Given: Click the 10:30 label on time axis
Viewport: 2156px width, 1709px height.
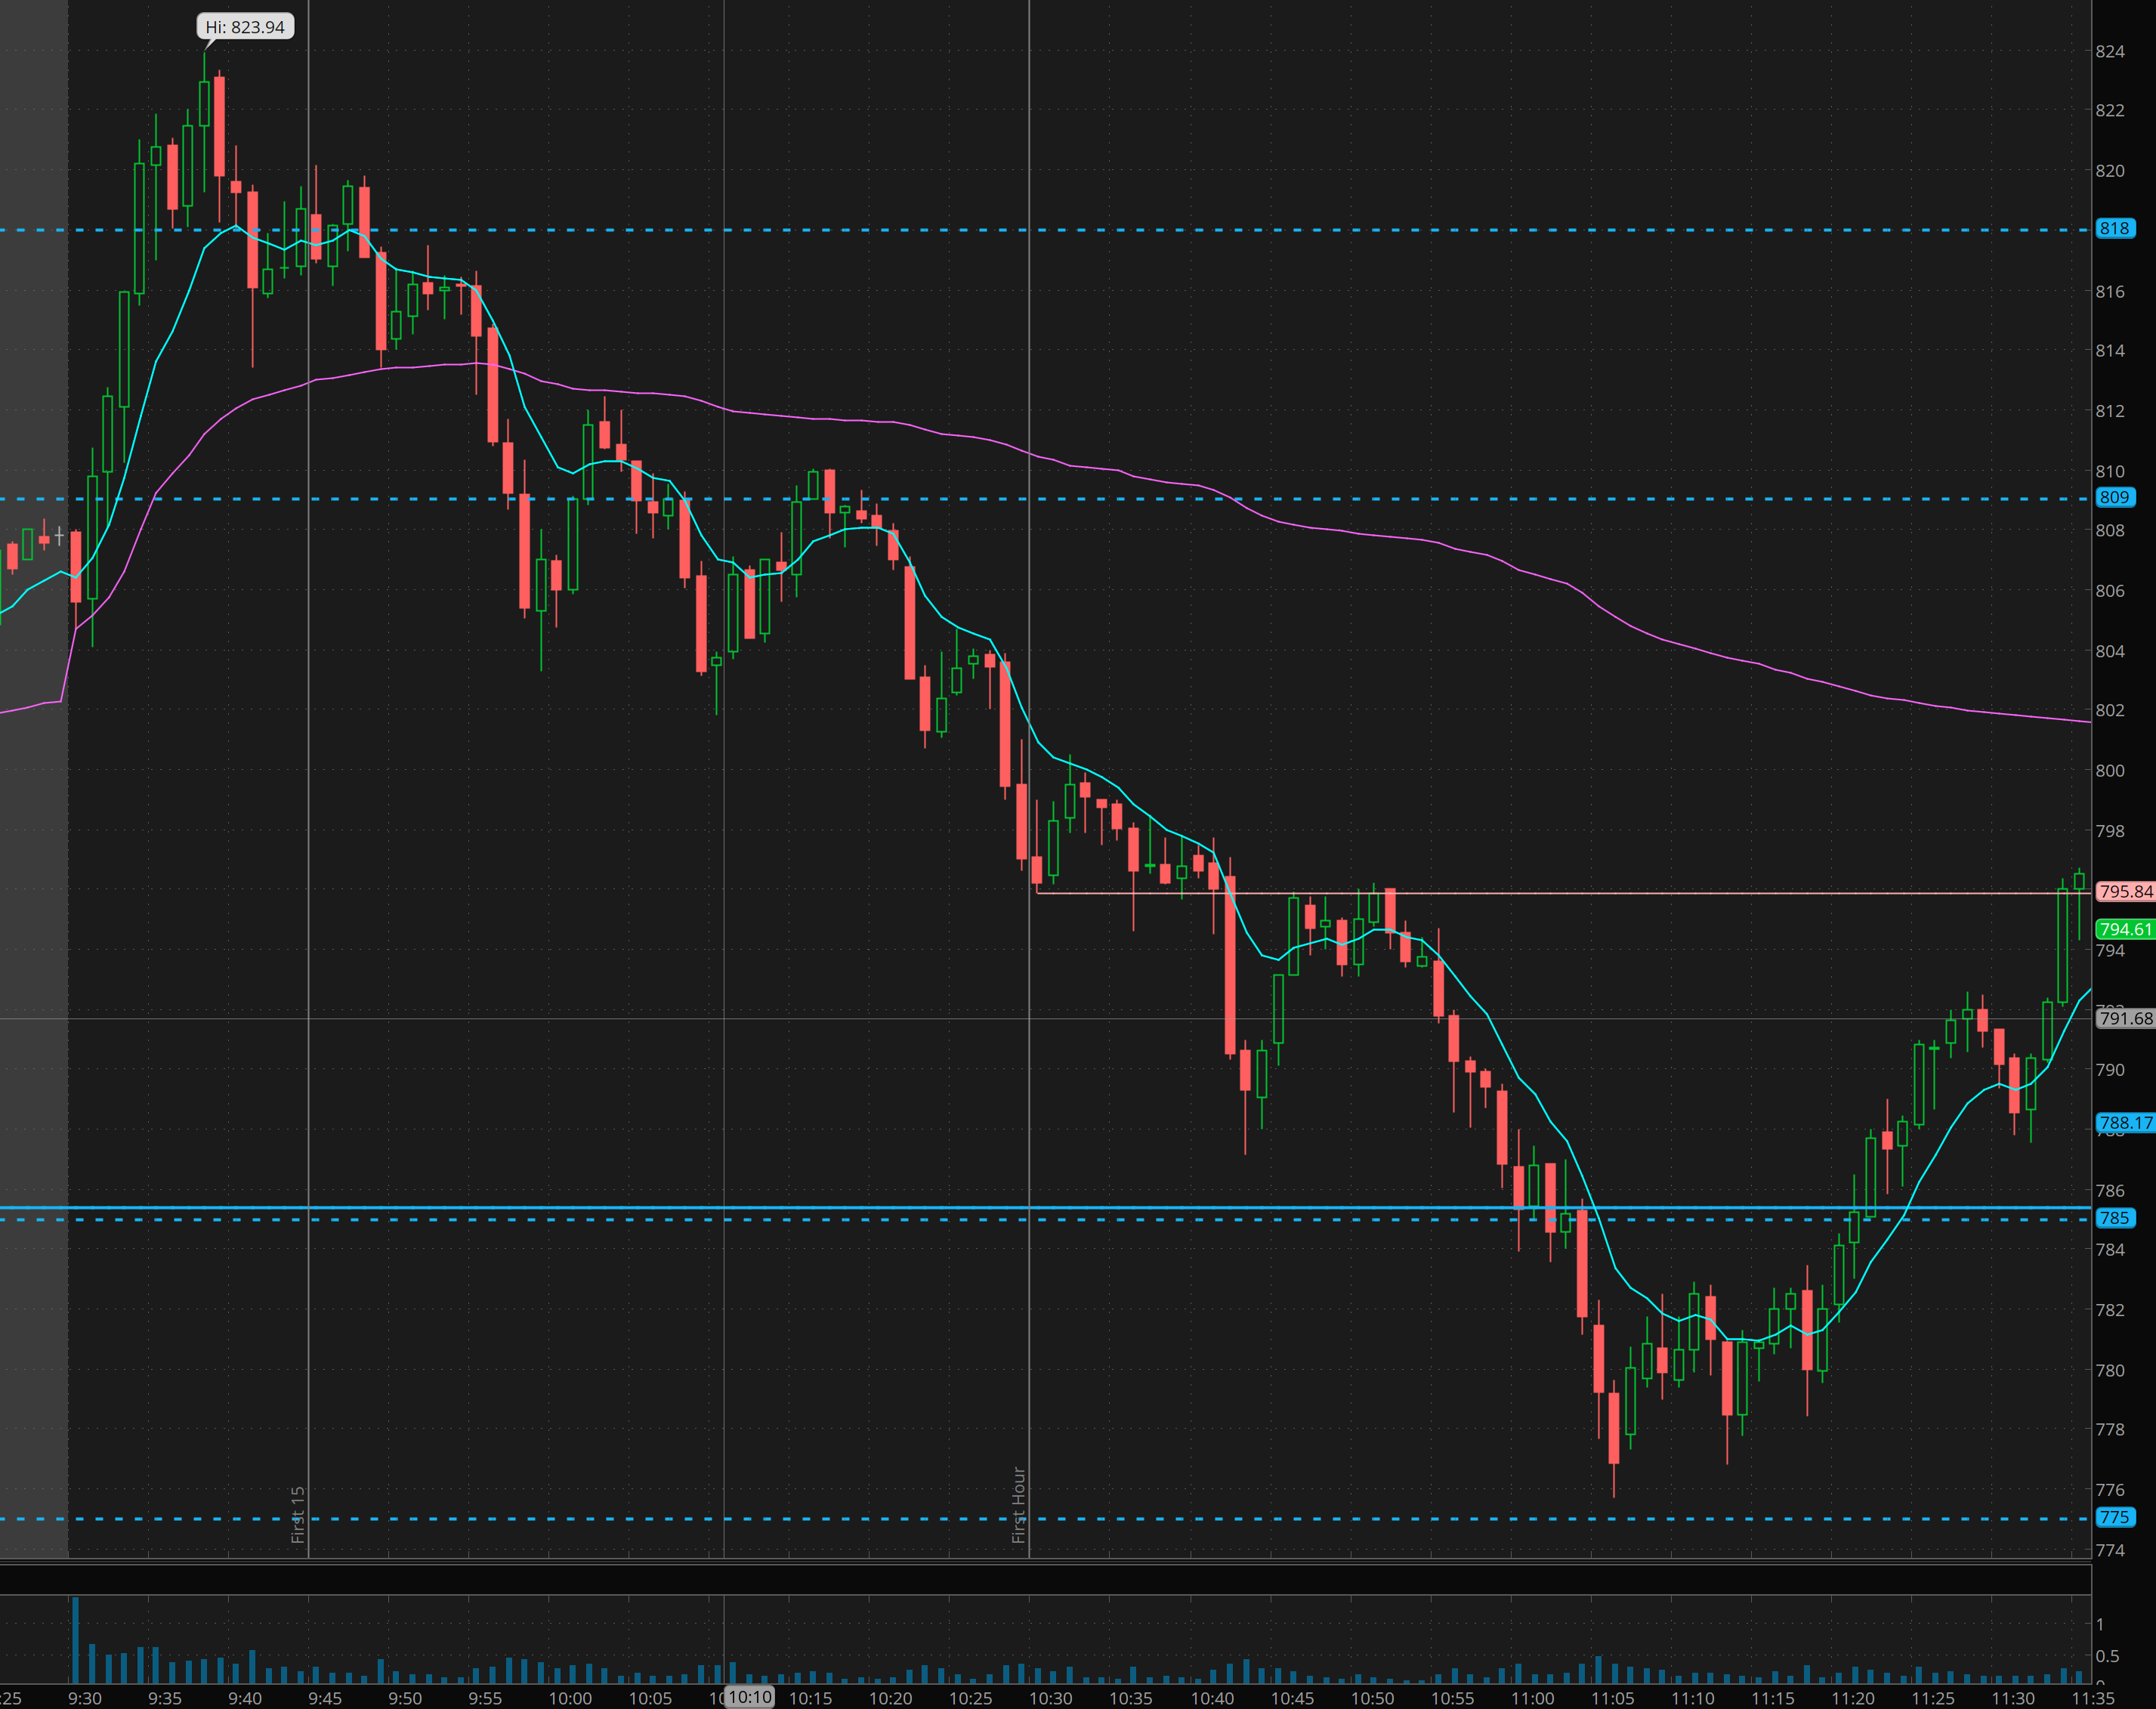Looking at the screenshot, I should 1051,1698.
